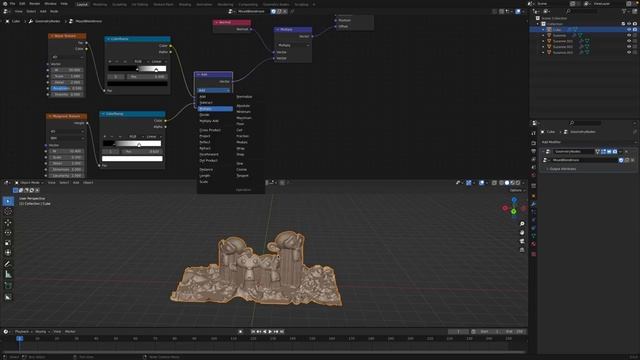This screenshot has height=360, width=640.
Task: Open Object Mode dropdown in viewport header
Action: (x=29, y=182)
